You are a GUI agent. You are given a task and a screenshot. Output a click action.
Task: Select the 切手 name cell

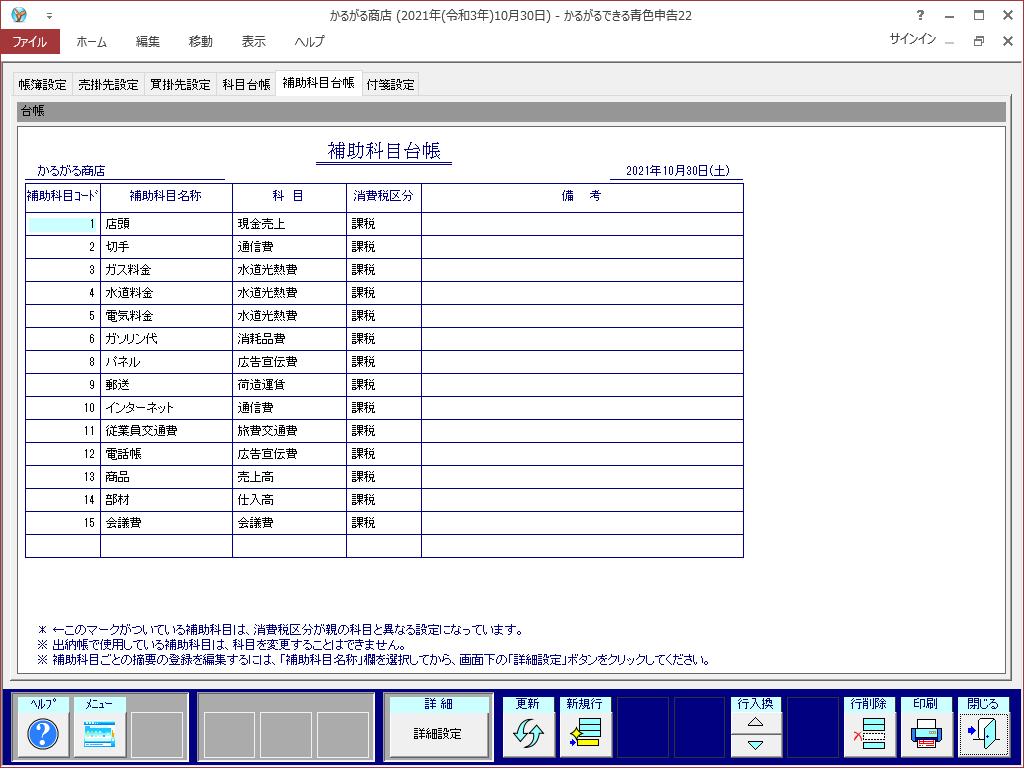tap(167, 247)
